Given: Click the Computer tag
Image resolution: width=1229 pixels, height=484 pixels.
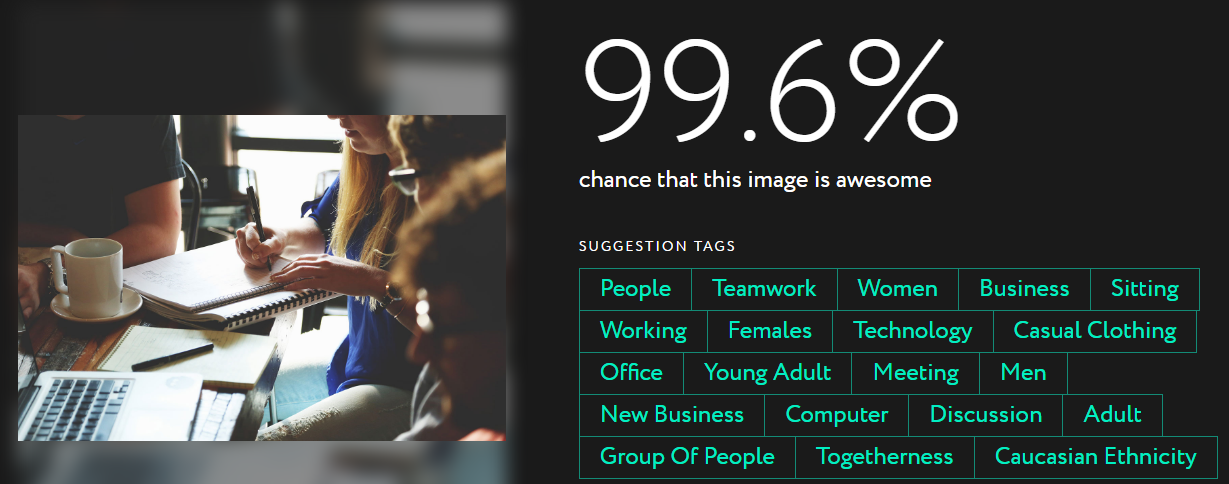Looking at the screenshot, I should [x=837, y=415].
